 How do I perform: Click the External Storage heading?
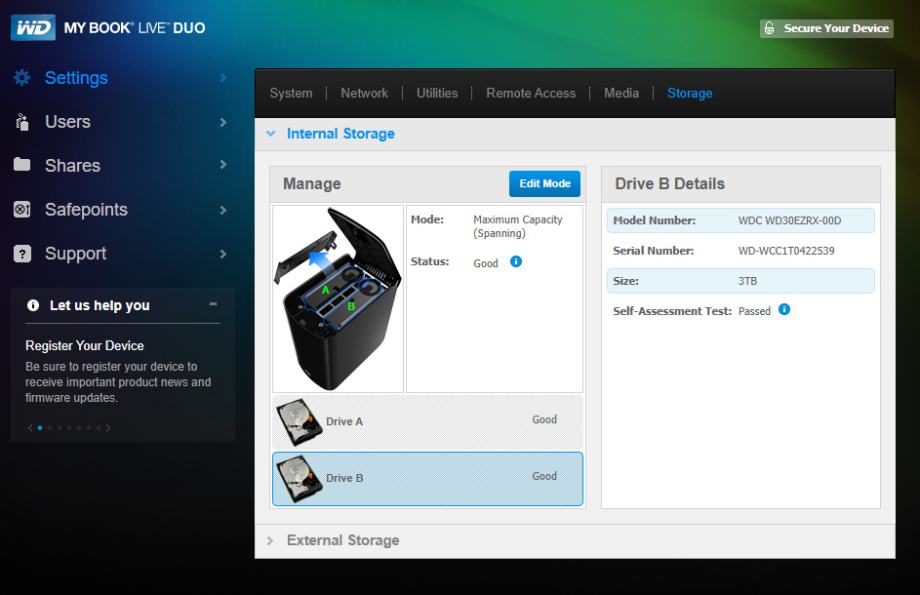[x=343, y=540]
